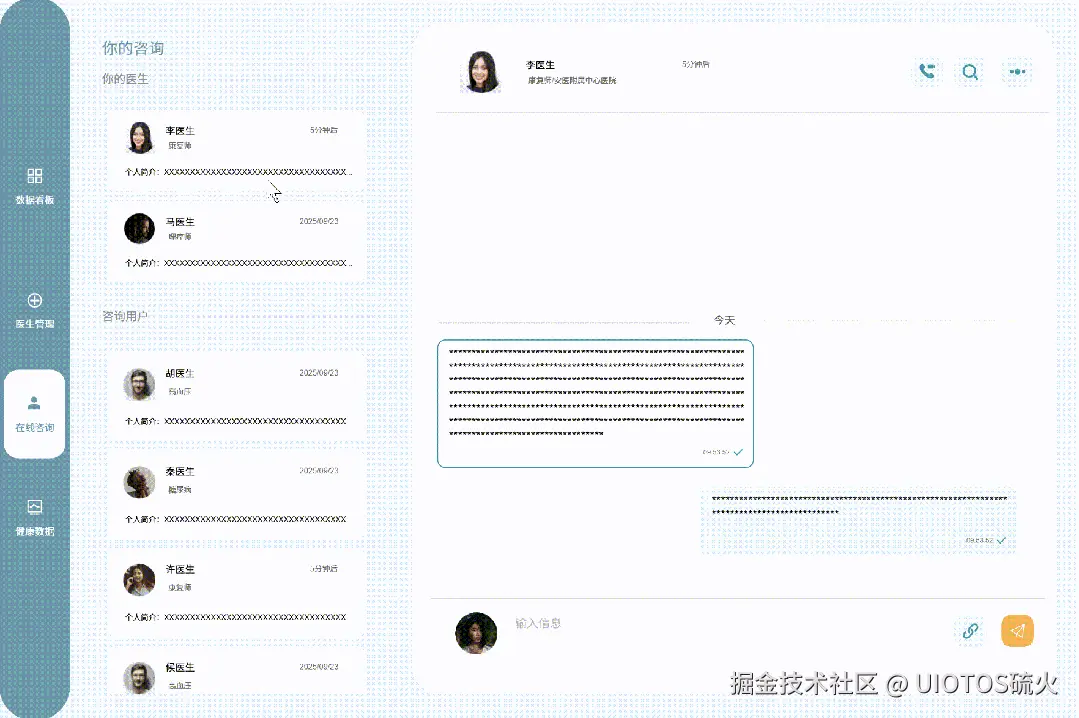Click your own avatar beside the input box
The height and width of the screenshot is (718, 1079).
(475, 631)
